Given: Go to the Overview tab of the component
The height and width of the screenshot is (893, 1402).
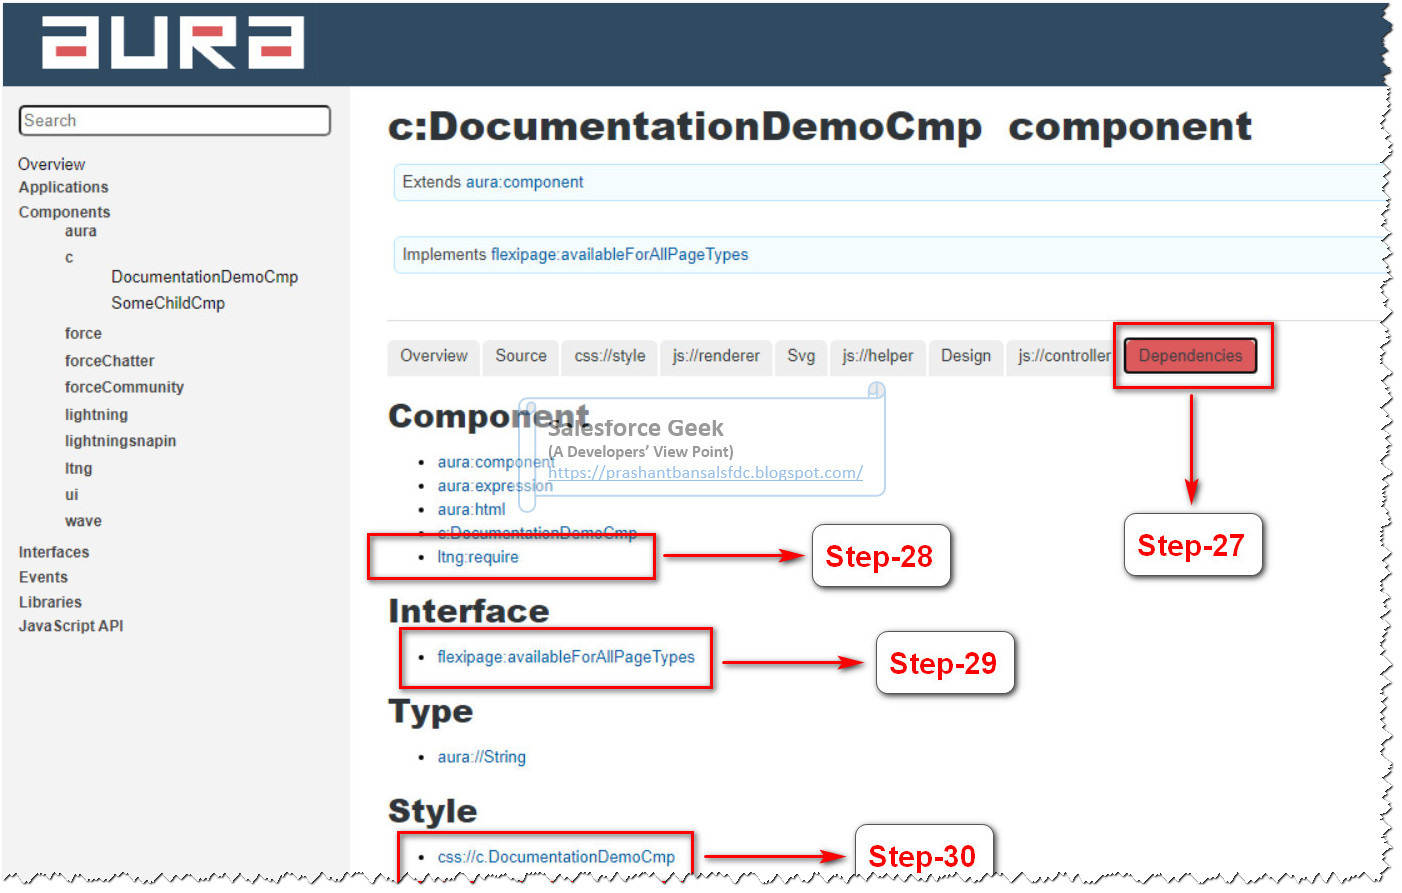Looking at the screenshot, I should point(433,356).
